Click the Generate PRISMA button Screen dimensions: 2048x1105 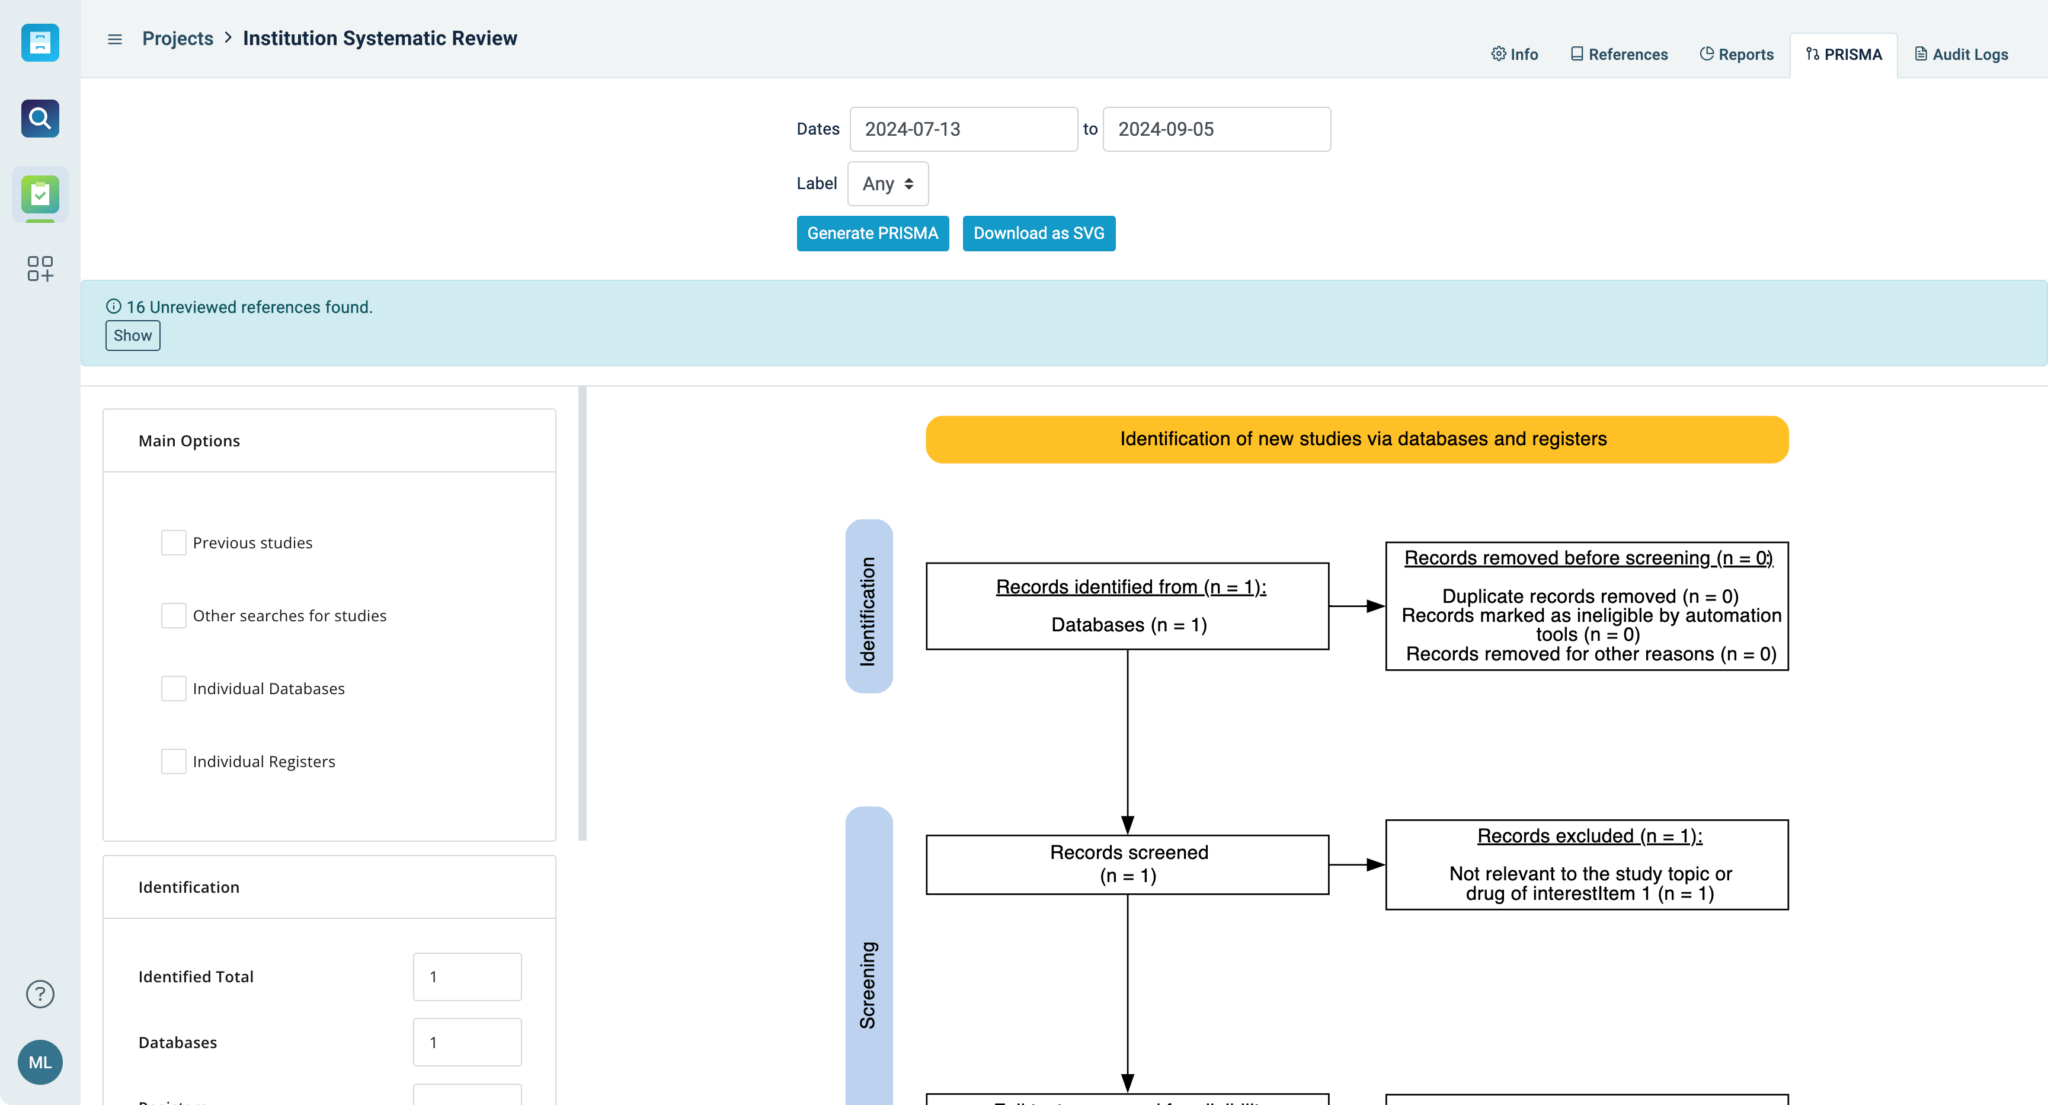[872, 233]
